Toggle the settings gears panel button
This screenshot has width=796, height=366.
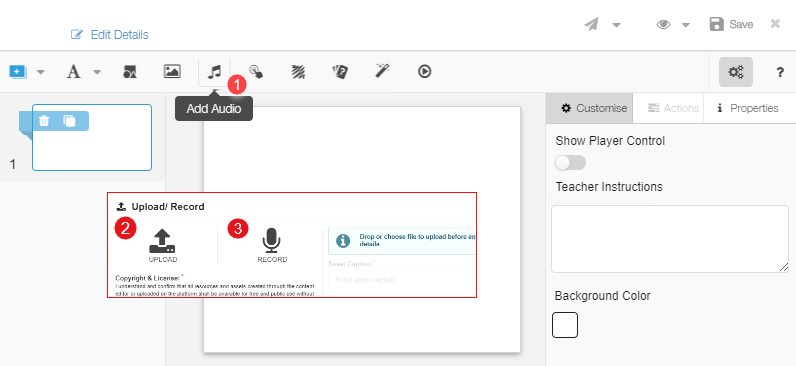tap(736, 72)
